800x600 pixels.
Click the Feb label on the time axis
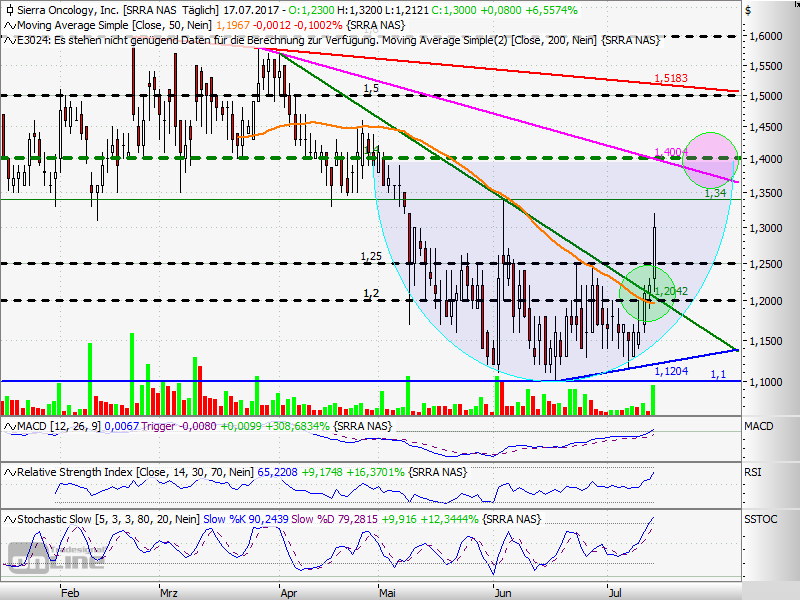coord(70,592)
